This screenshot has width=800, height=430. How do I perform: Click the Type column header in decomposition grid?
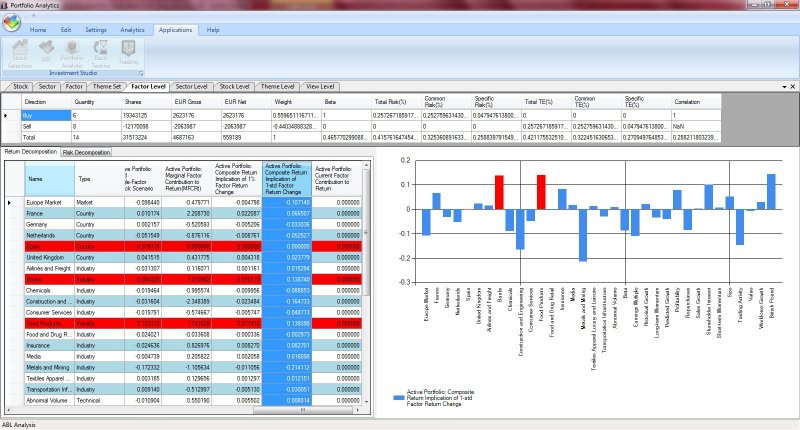pos(99,179)
